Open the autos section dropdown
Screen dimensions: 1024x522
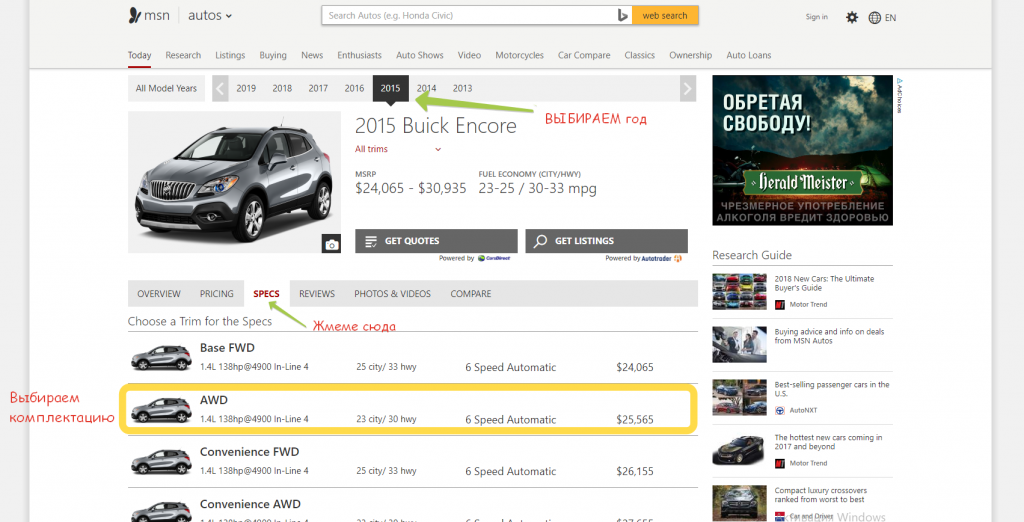pyautogui.click(x=210, y=16)
